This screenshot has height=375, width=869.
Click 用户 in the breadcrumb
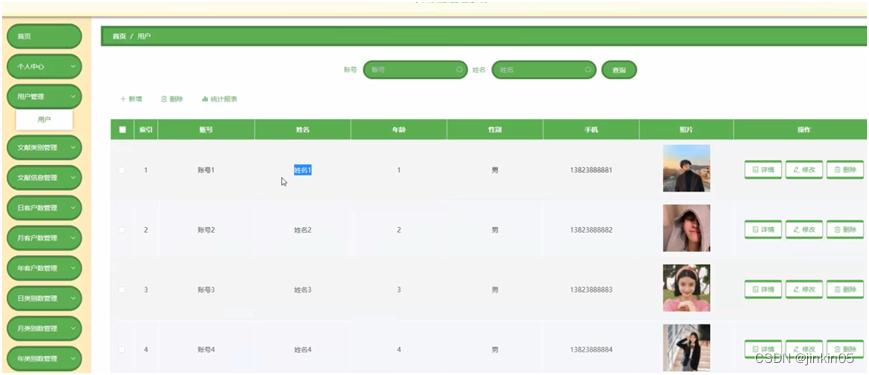coord(144,36)
